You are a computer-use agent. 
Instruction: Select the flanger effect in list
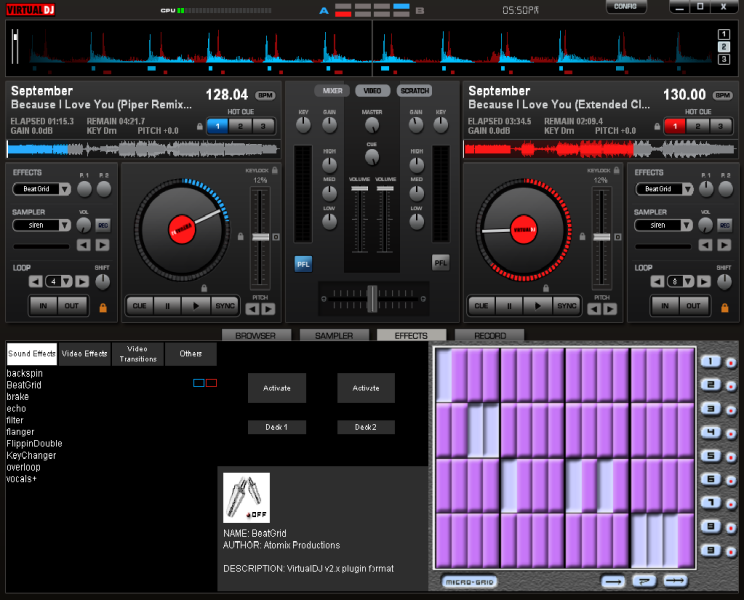point(21,432)
